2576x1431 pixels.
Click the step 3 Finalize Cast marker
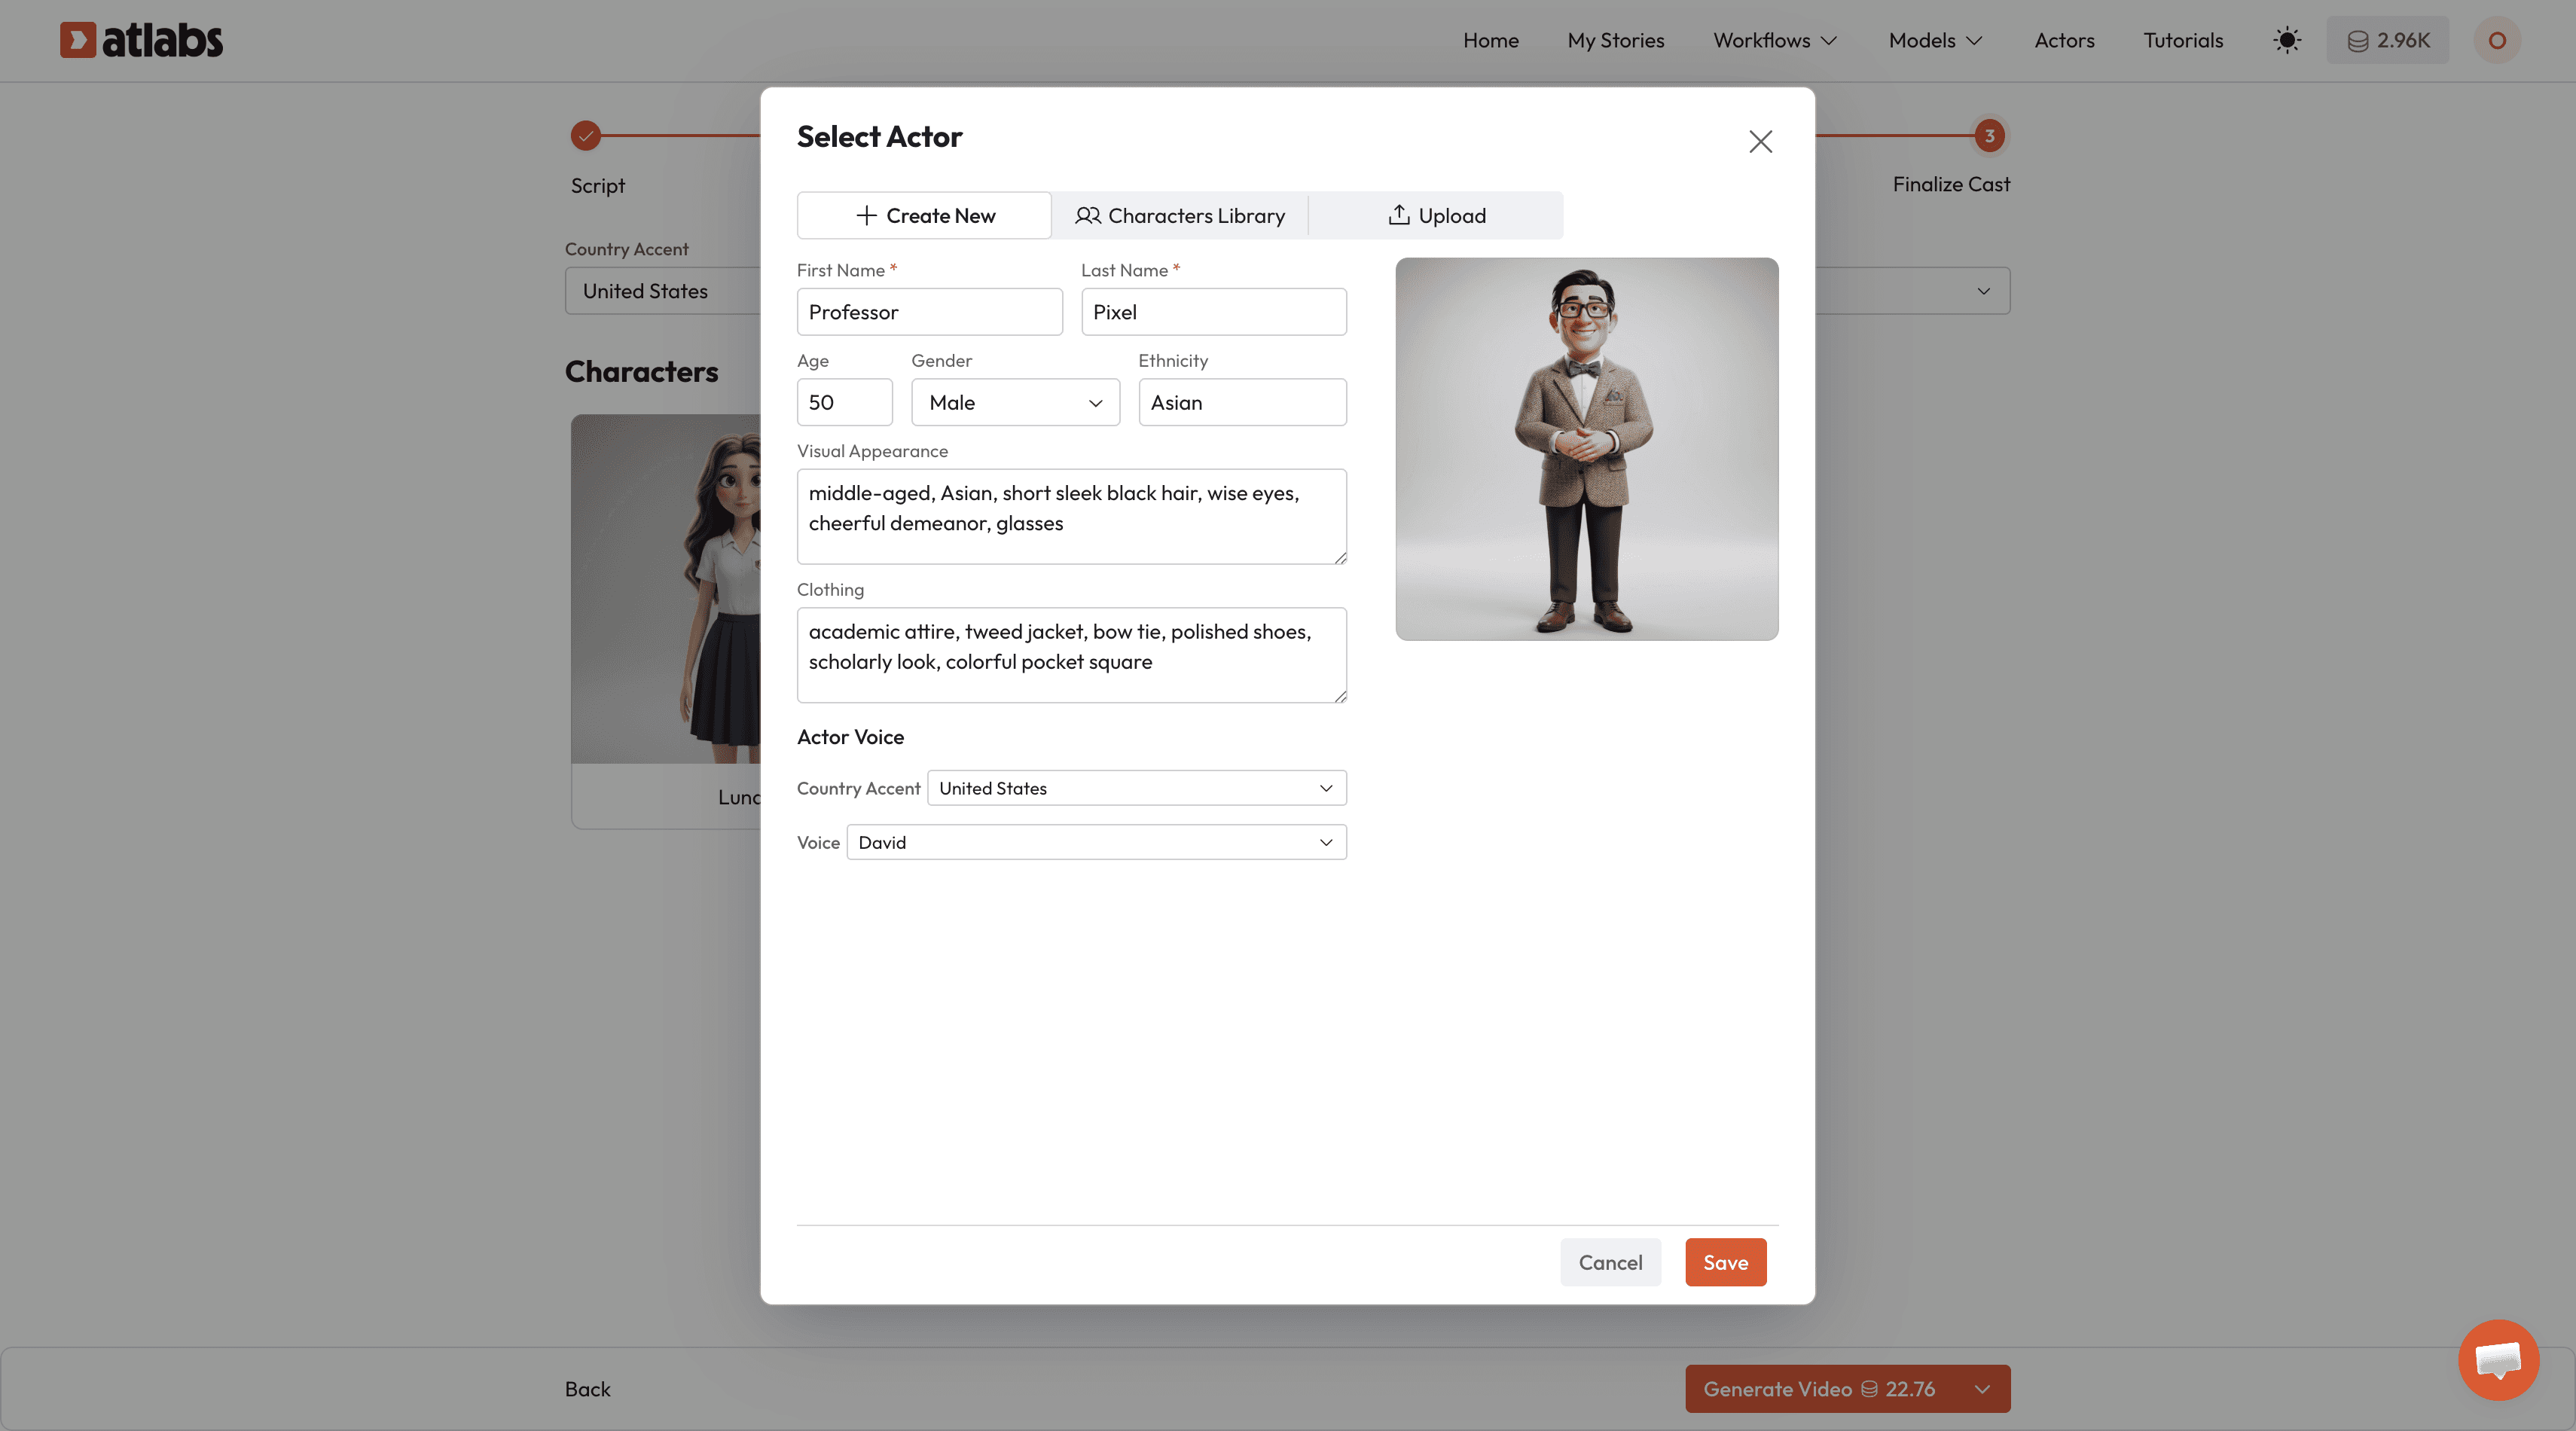pos(1989,135)
